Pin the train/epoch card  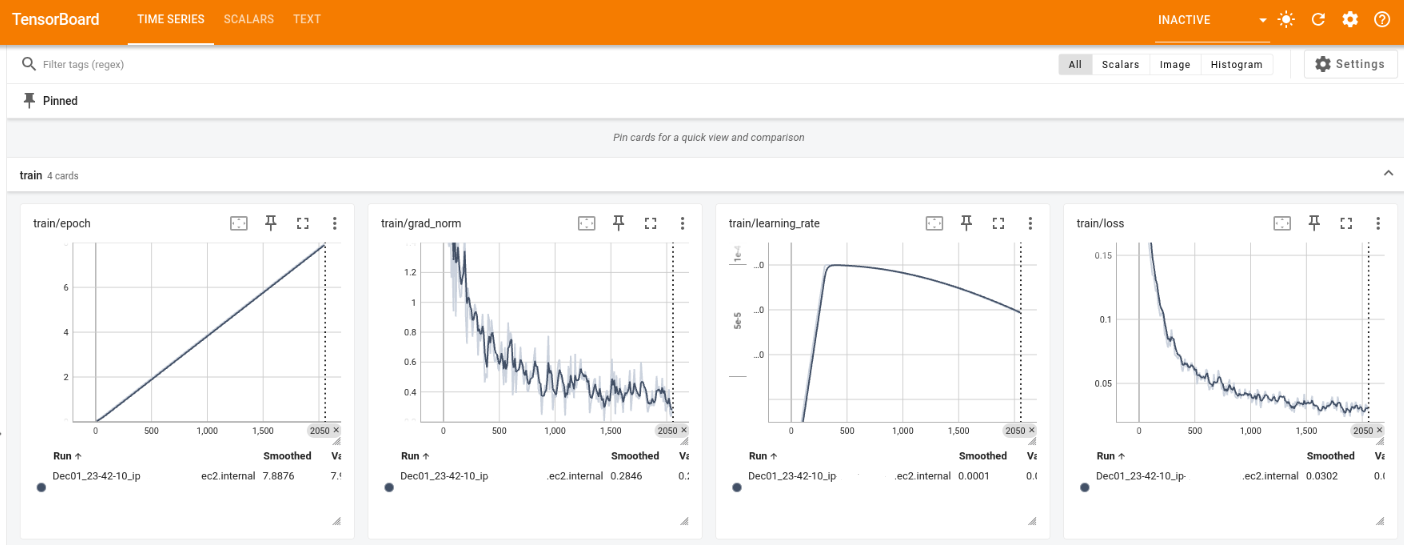270,223
